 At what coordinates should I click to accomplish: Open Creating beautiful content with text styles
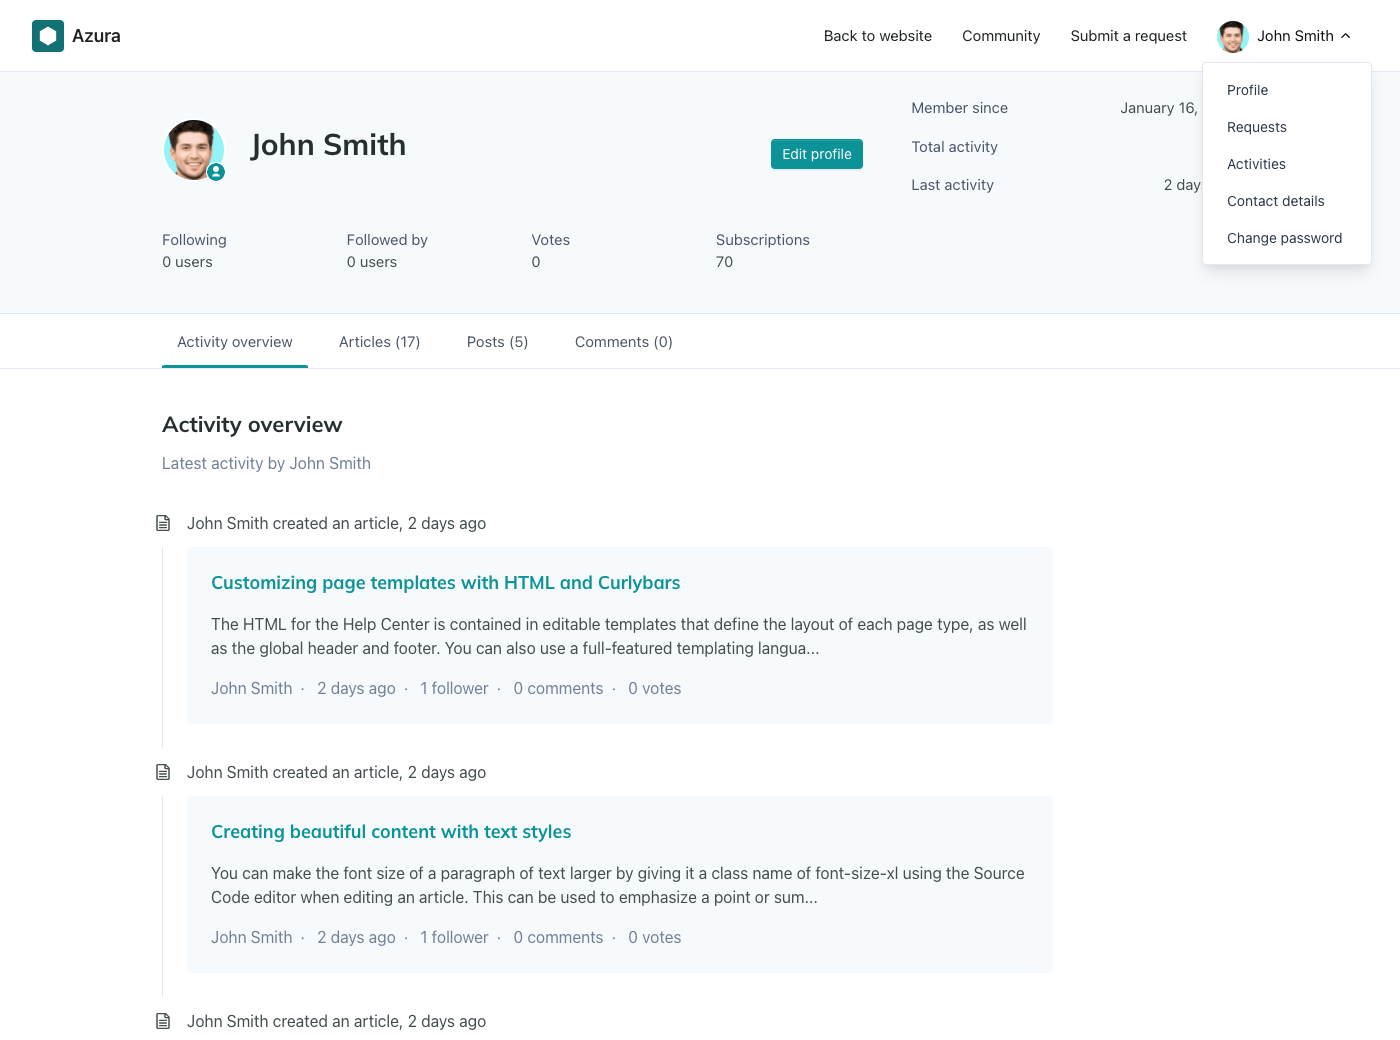pos(391,832)
